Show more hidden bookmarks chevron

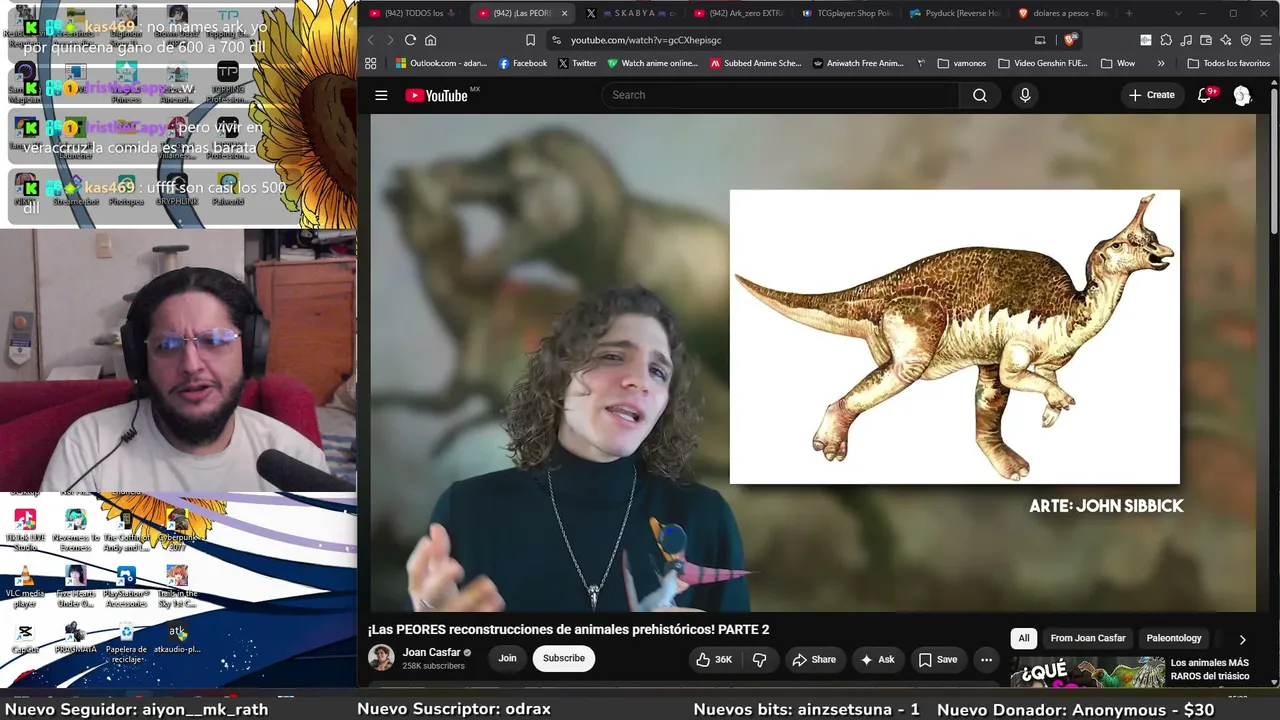point(1161,63)
